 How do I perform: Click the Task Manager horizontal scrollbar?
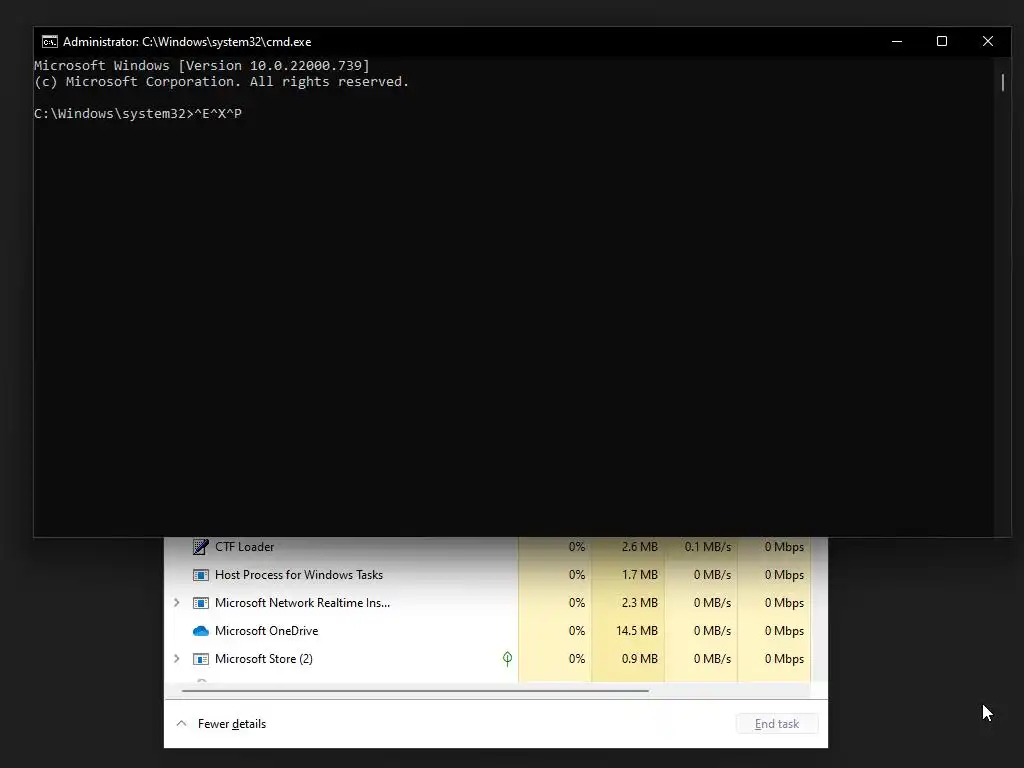click(415, 690)
